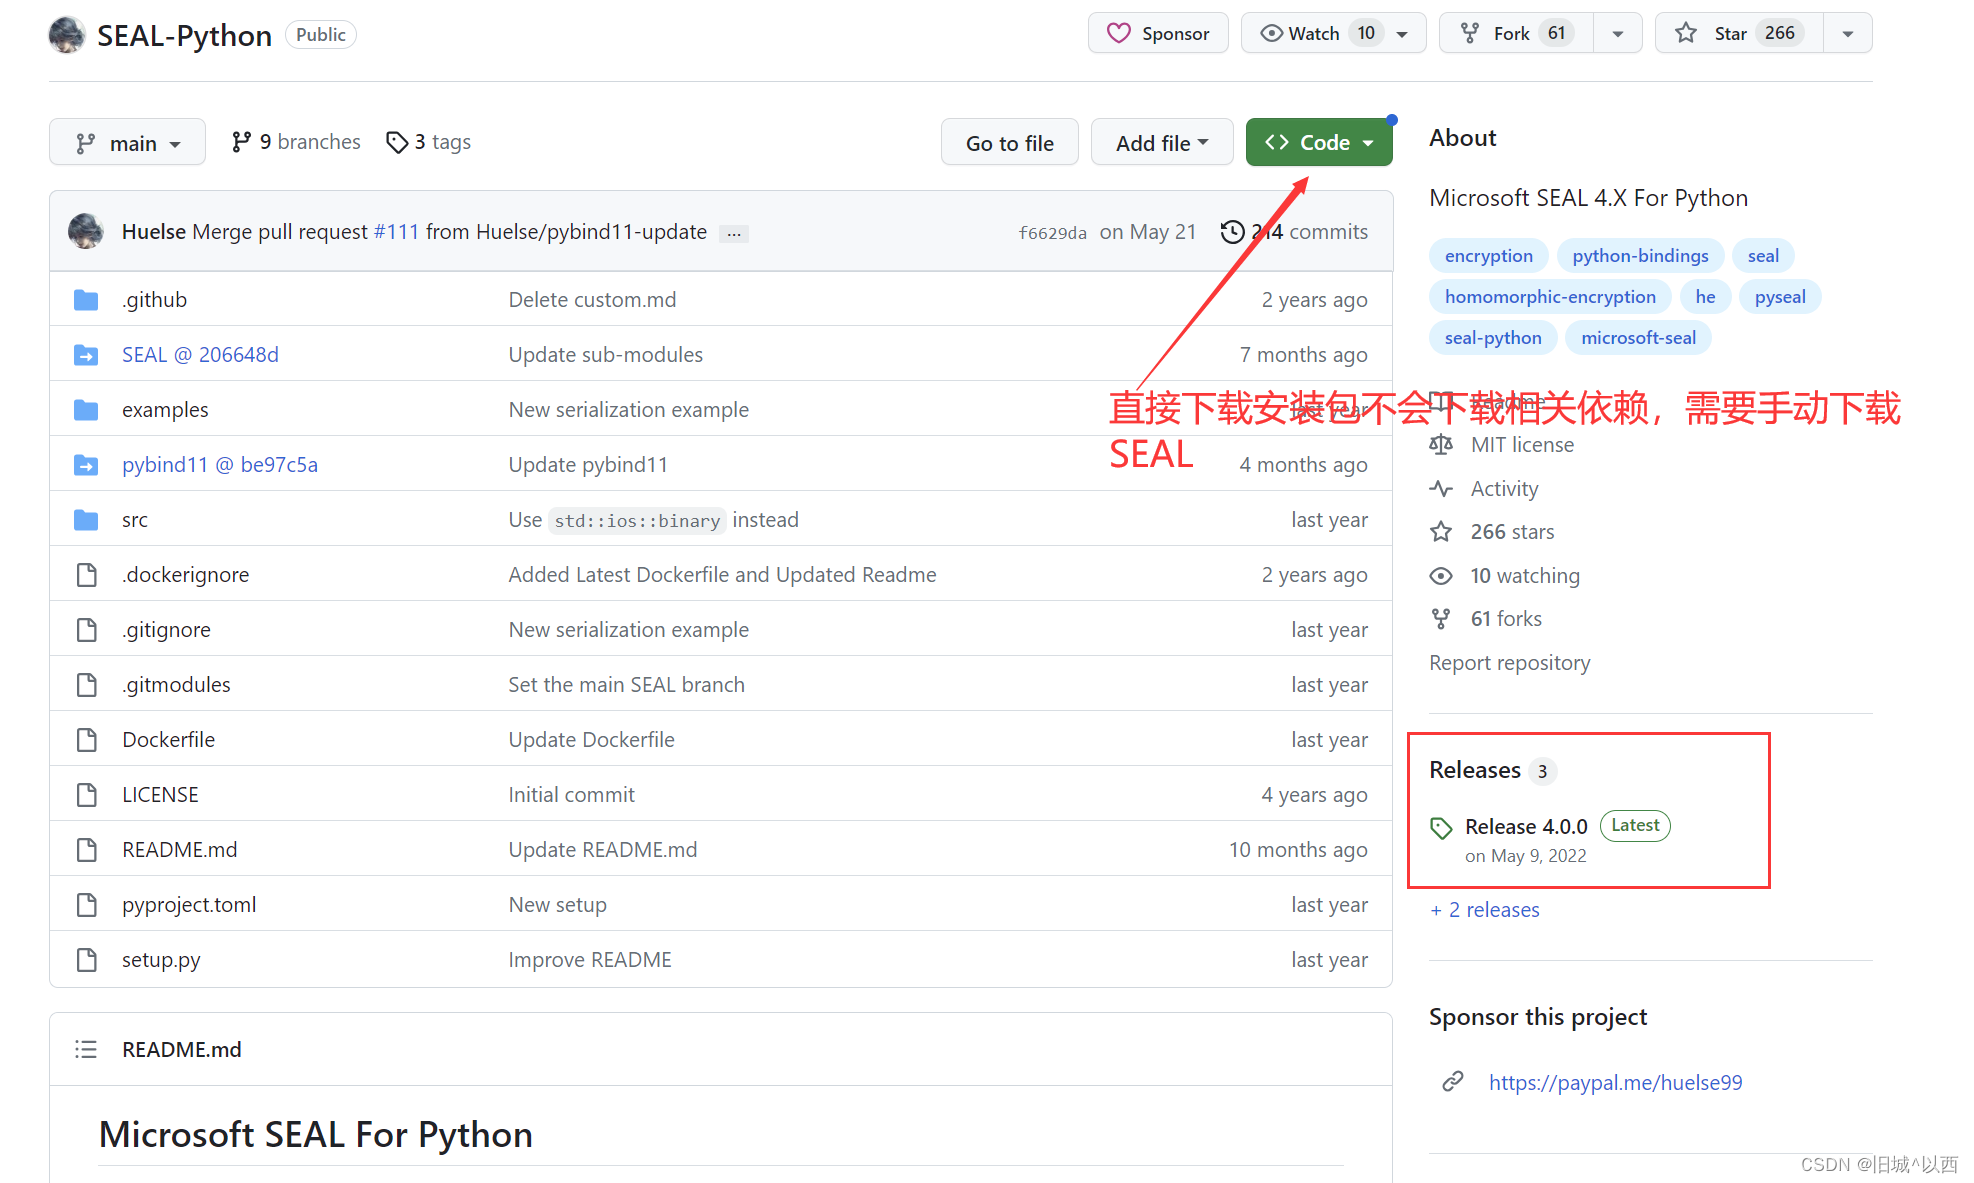Viewport: 1974px width, 1183px height.
Task: Open the MIT license via the scales icon
Action: point(1441,445)
